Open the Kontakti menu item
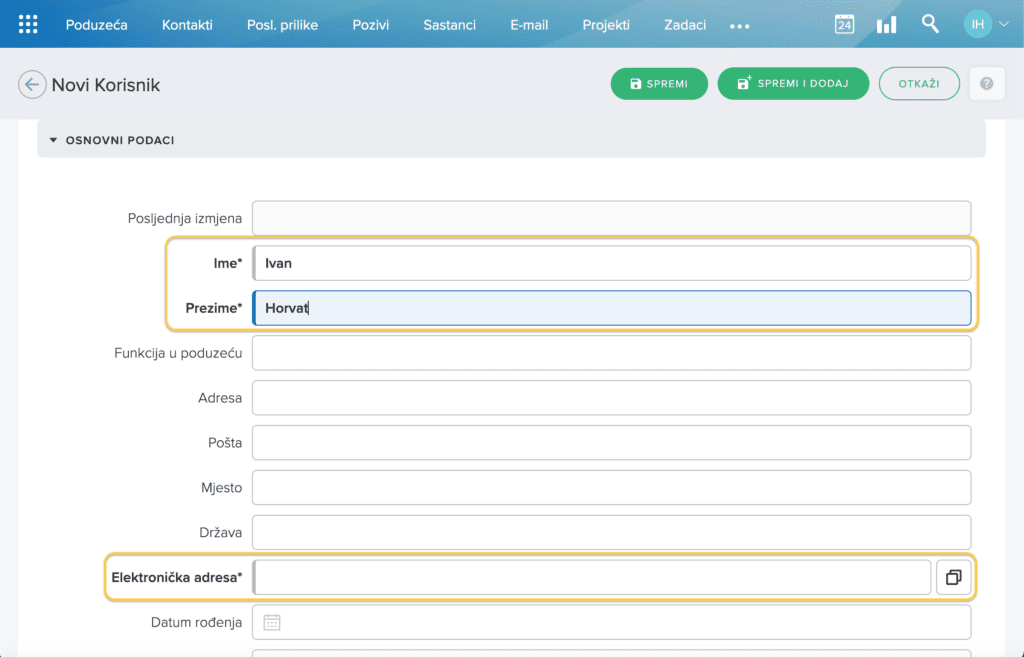The height and width of the screenshot is (657, 1024). point(187,25)
